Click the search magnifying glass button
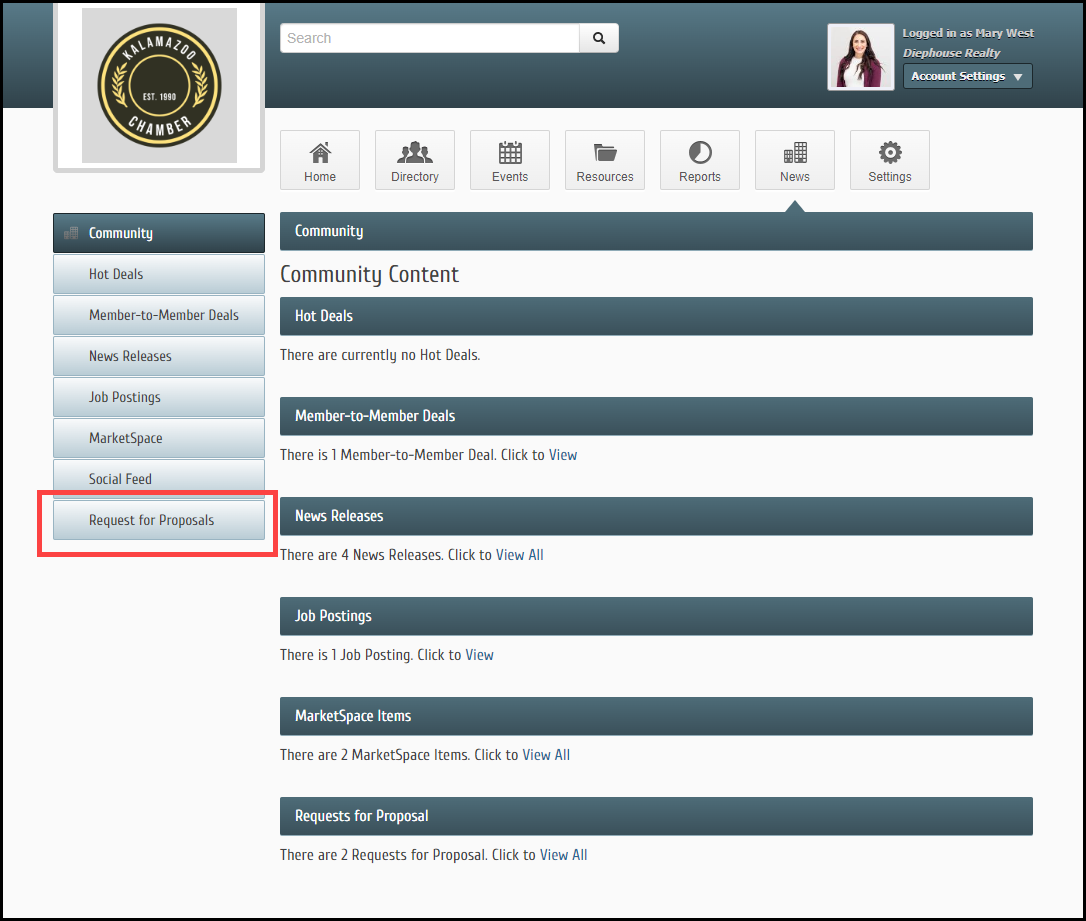The height and width of the screenshot is (921, 1086). click(599, 38)
